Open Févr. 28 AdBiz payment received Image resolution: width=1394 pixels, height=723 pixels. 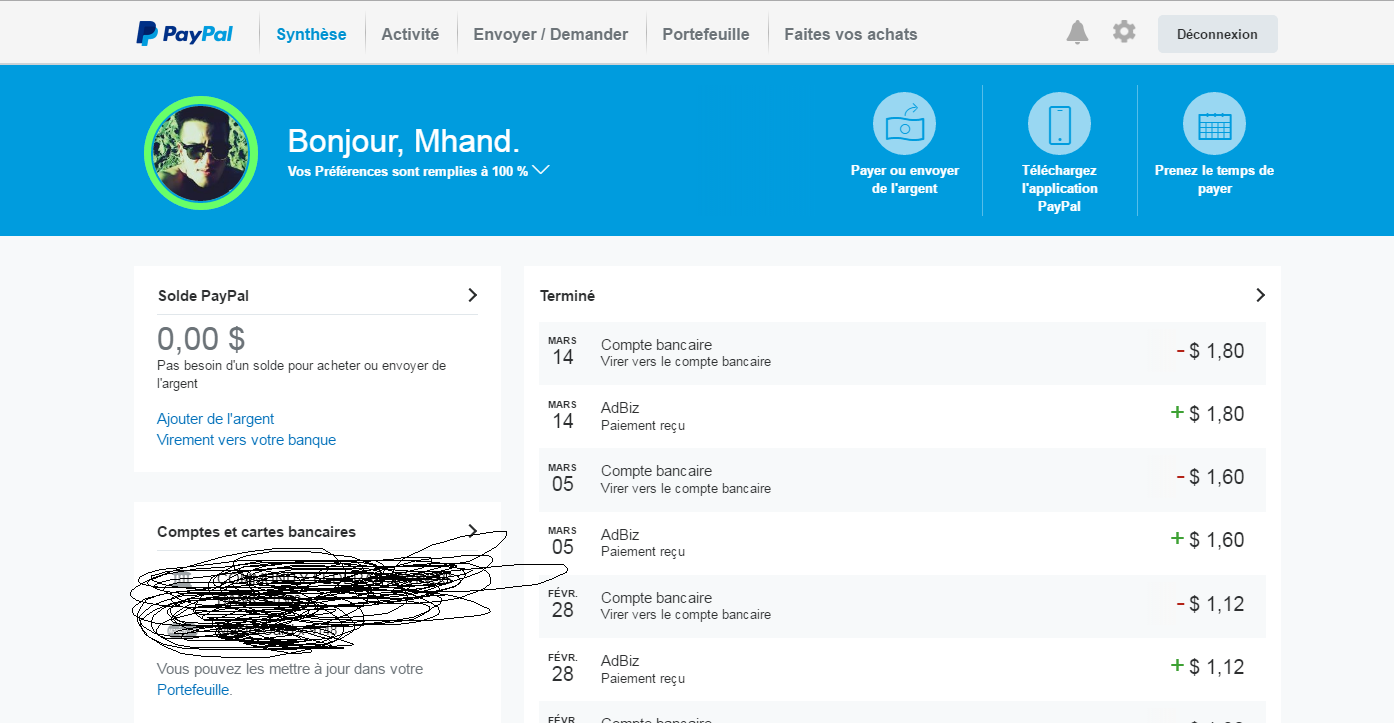click(902, 669)
